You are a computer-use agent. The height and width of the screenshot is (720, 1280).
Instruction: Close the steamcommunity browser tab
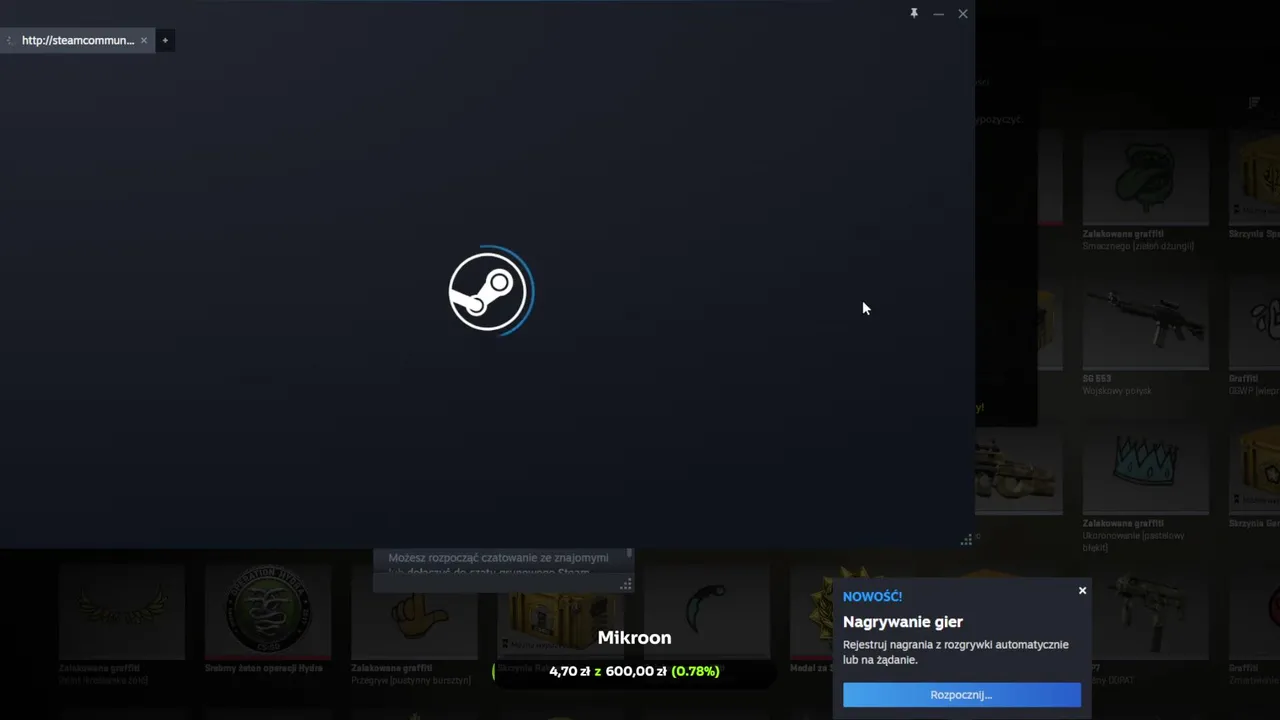[x=144, y=40]
